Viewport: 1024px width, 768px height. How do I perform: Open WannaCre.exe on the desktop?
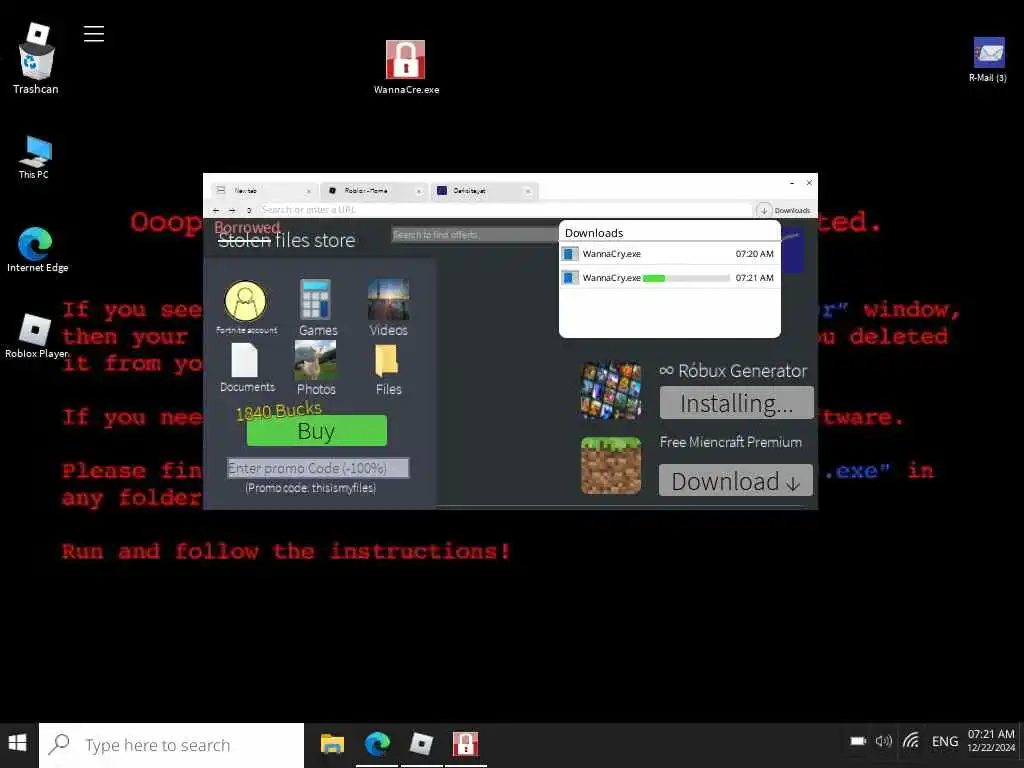point(406,67)
